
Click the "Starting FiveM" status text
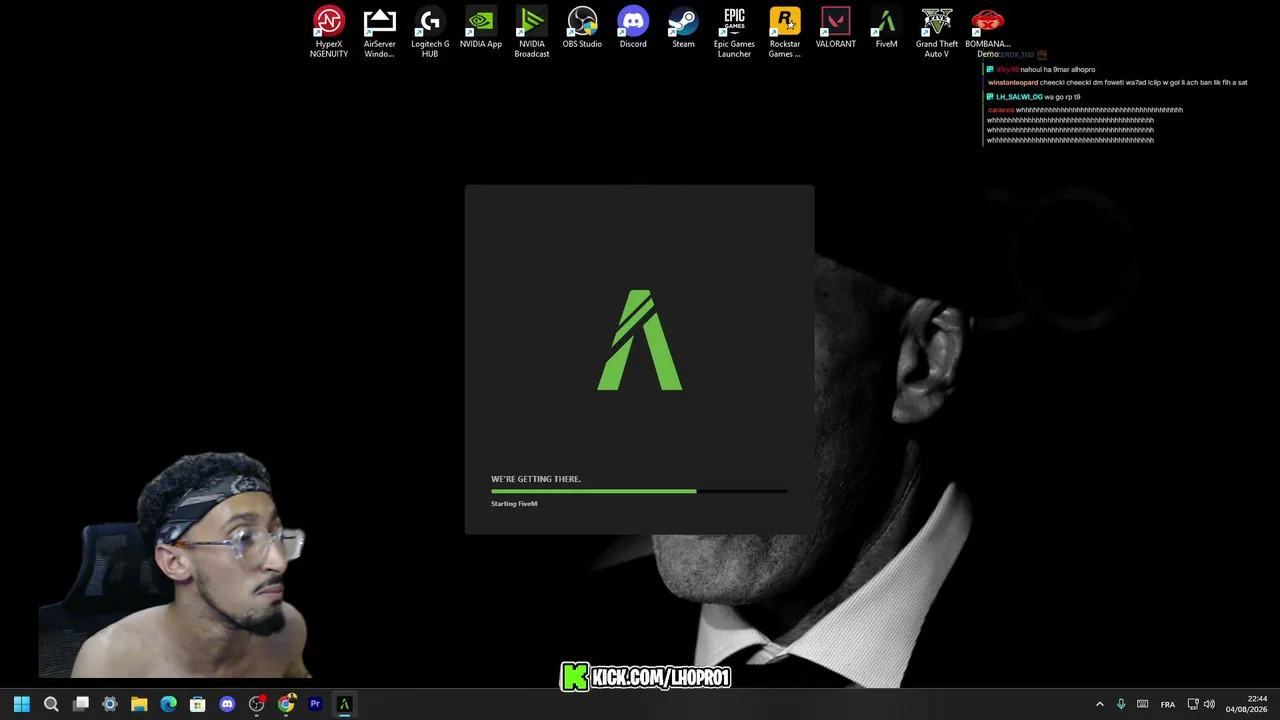pyautogui.click(x=514, y=504)
